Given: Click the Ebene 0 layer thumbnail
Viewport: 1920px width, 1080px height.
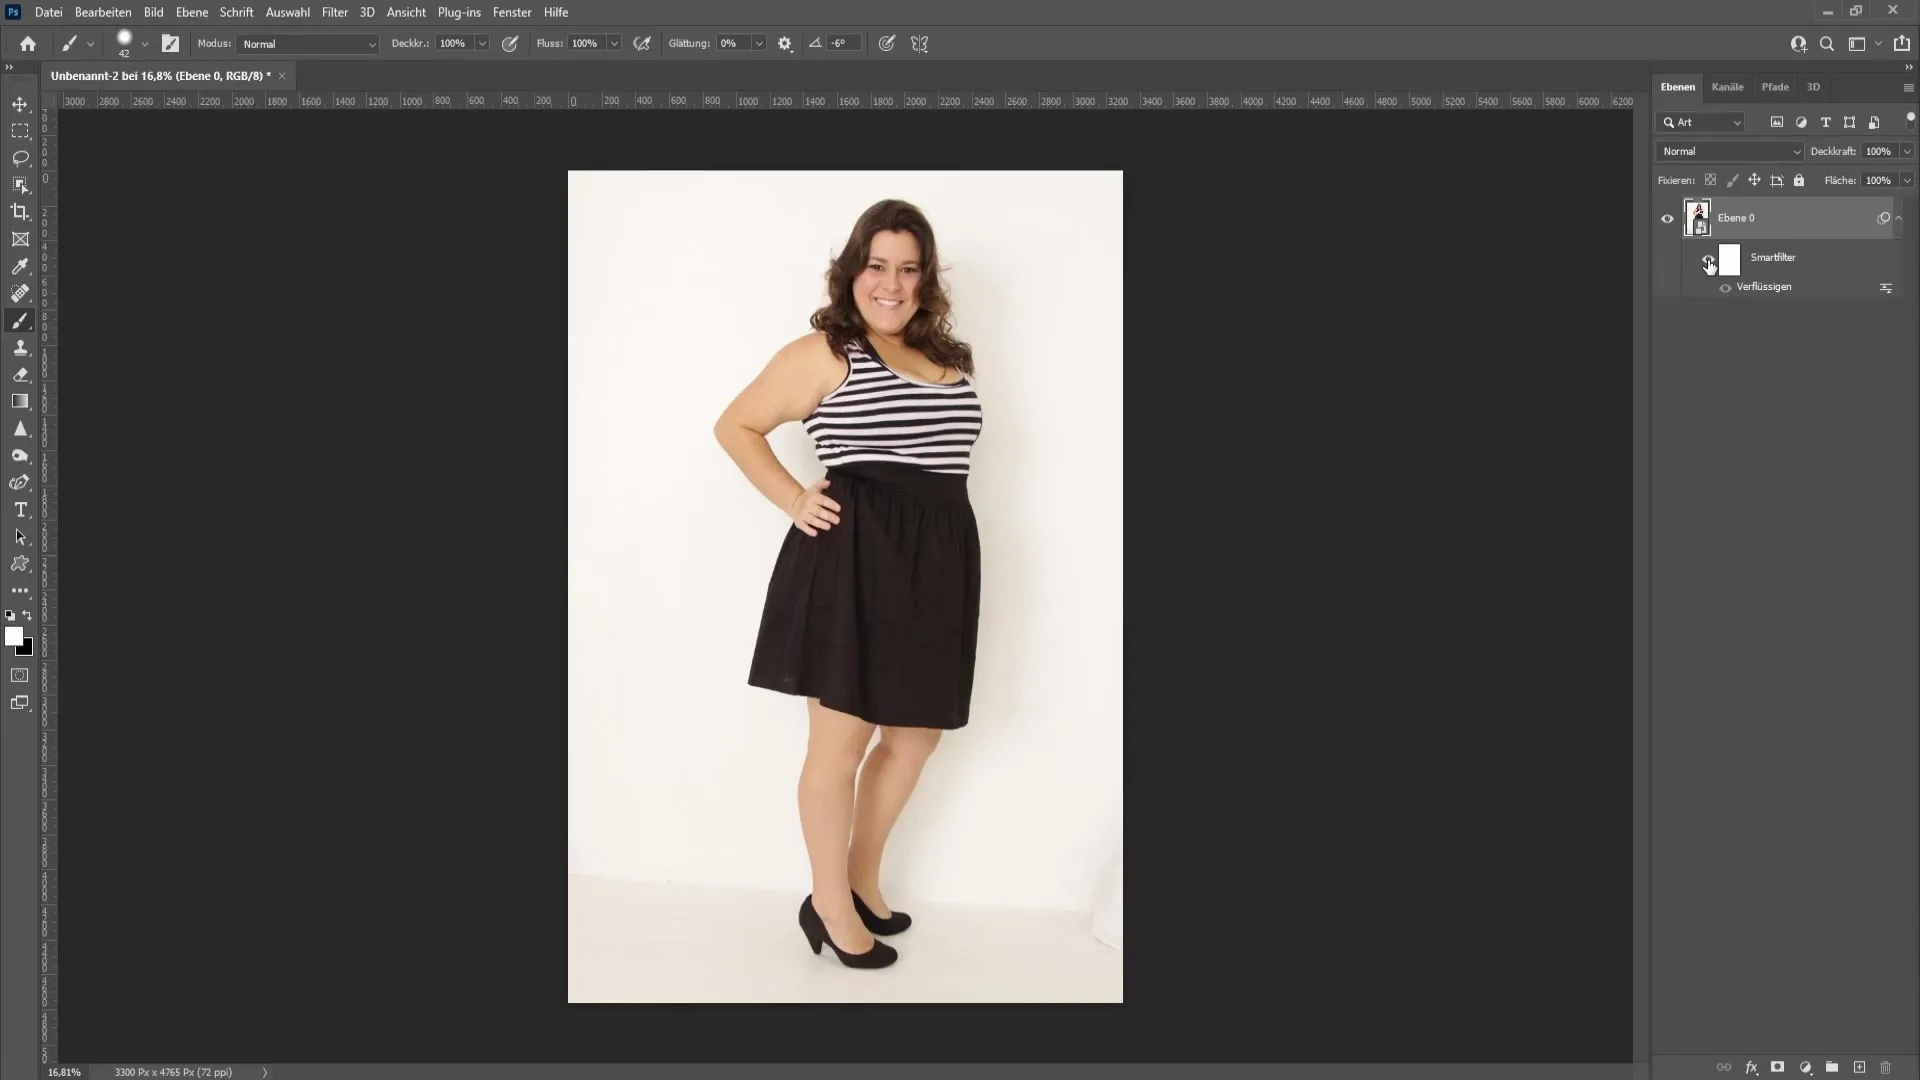Looking at the screenshot, I should [1697, 215].
